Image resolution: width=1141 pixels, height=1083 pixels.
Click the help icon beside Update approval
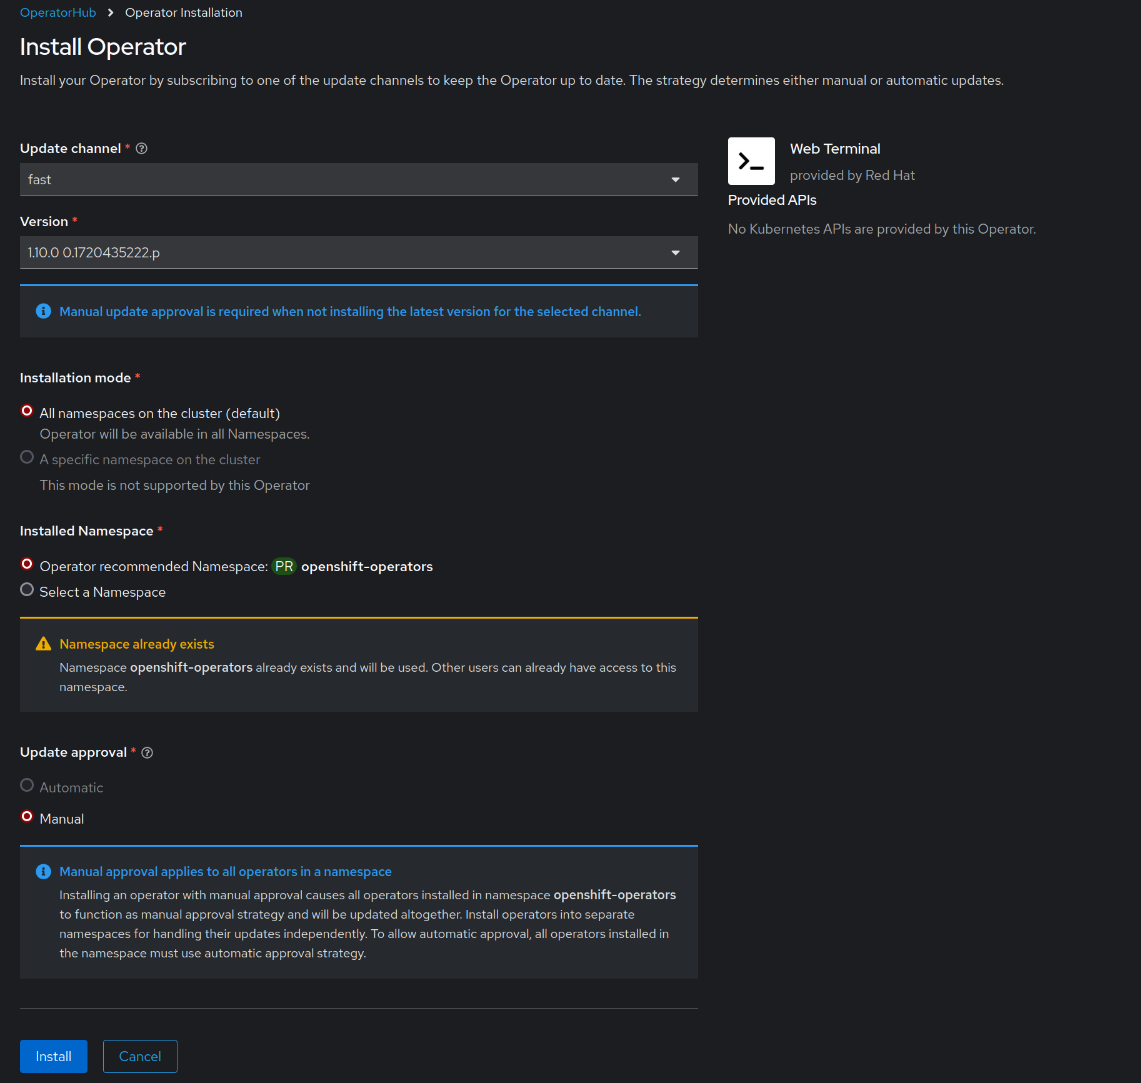(x=147, y=753)
